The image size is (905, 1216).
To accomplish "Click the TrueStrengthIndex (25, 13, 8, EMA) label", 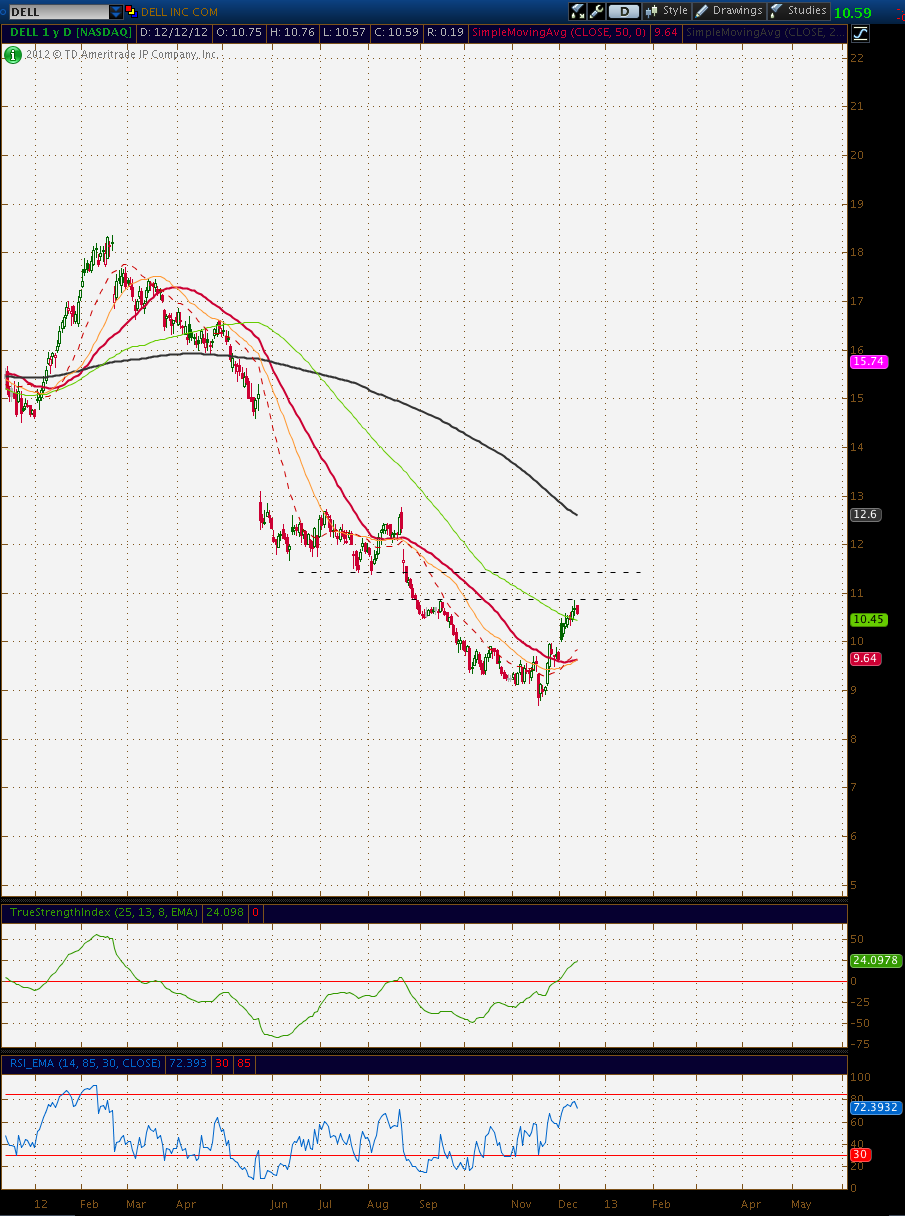I will click(103, 912).
